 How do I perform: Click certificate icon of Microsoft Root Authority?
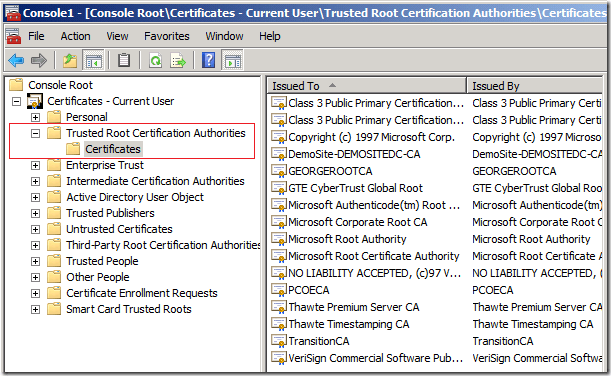click(x=279, y=239)
